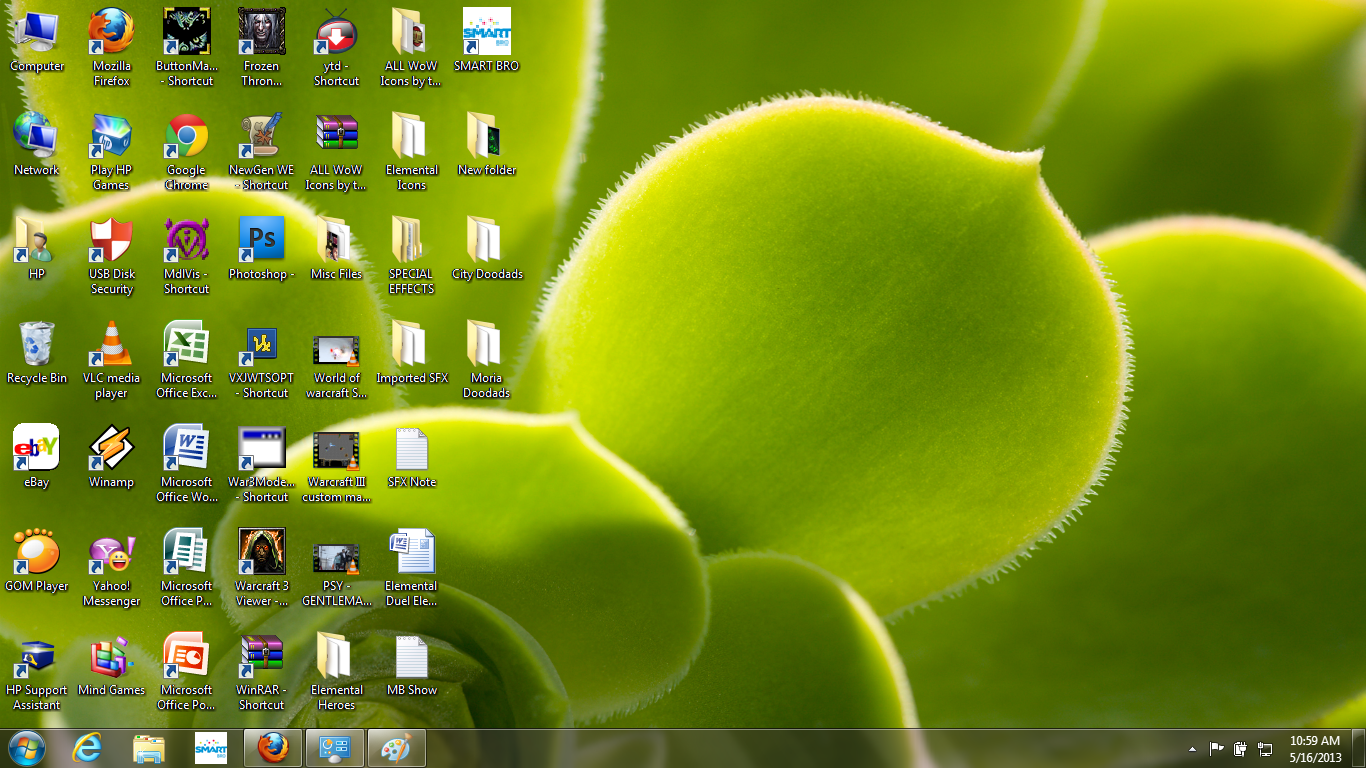Select the Imported SFX folder
Viewport: 1366px width, 768px height.
click(x=412, y=352)
